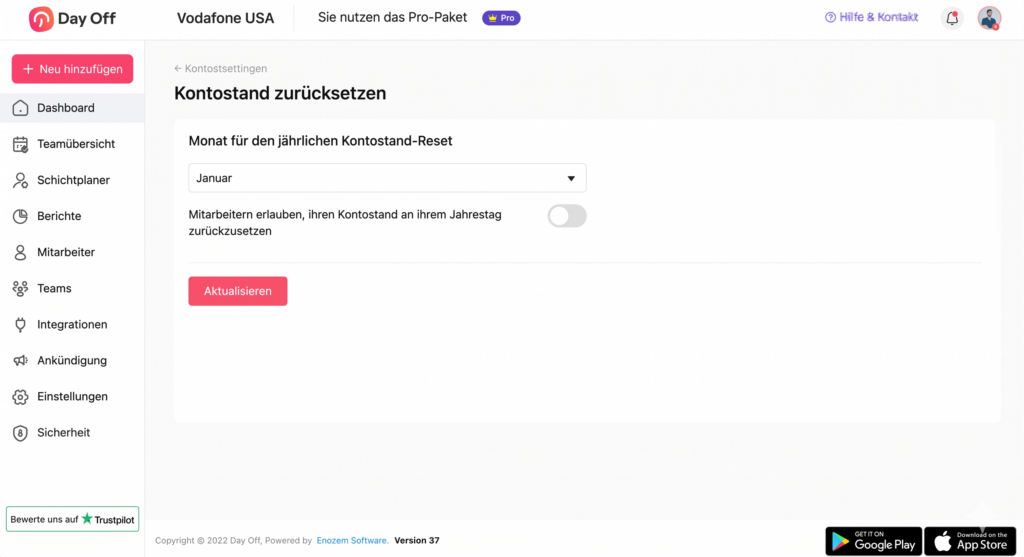
Task: Open the Hilfe & Kontakt link
Action: tap(871, 17)
